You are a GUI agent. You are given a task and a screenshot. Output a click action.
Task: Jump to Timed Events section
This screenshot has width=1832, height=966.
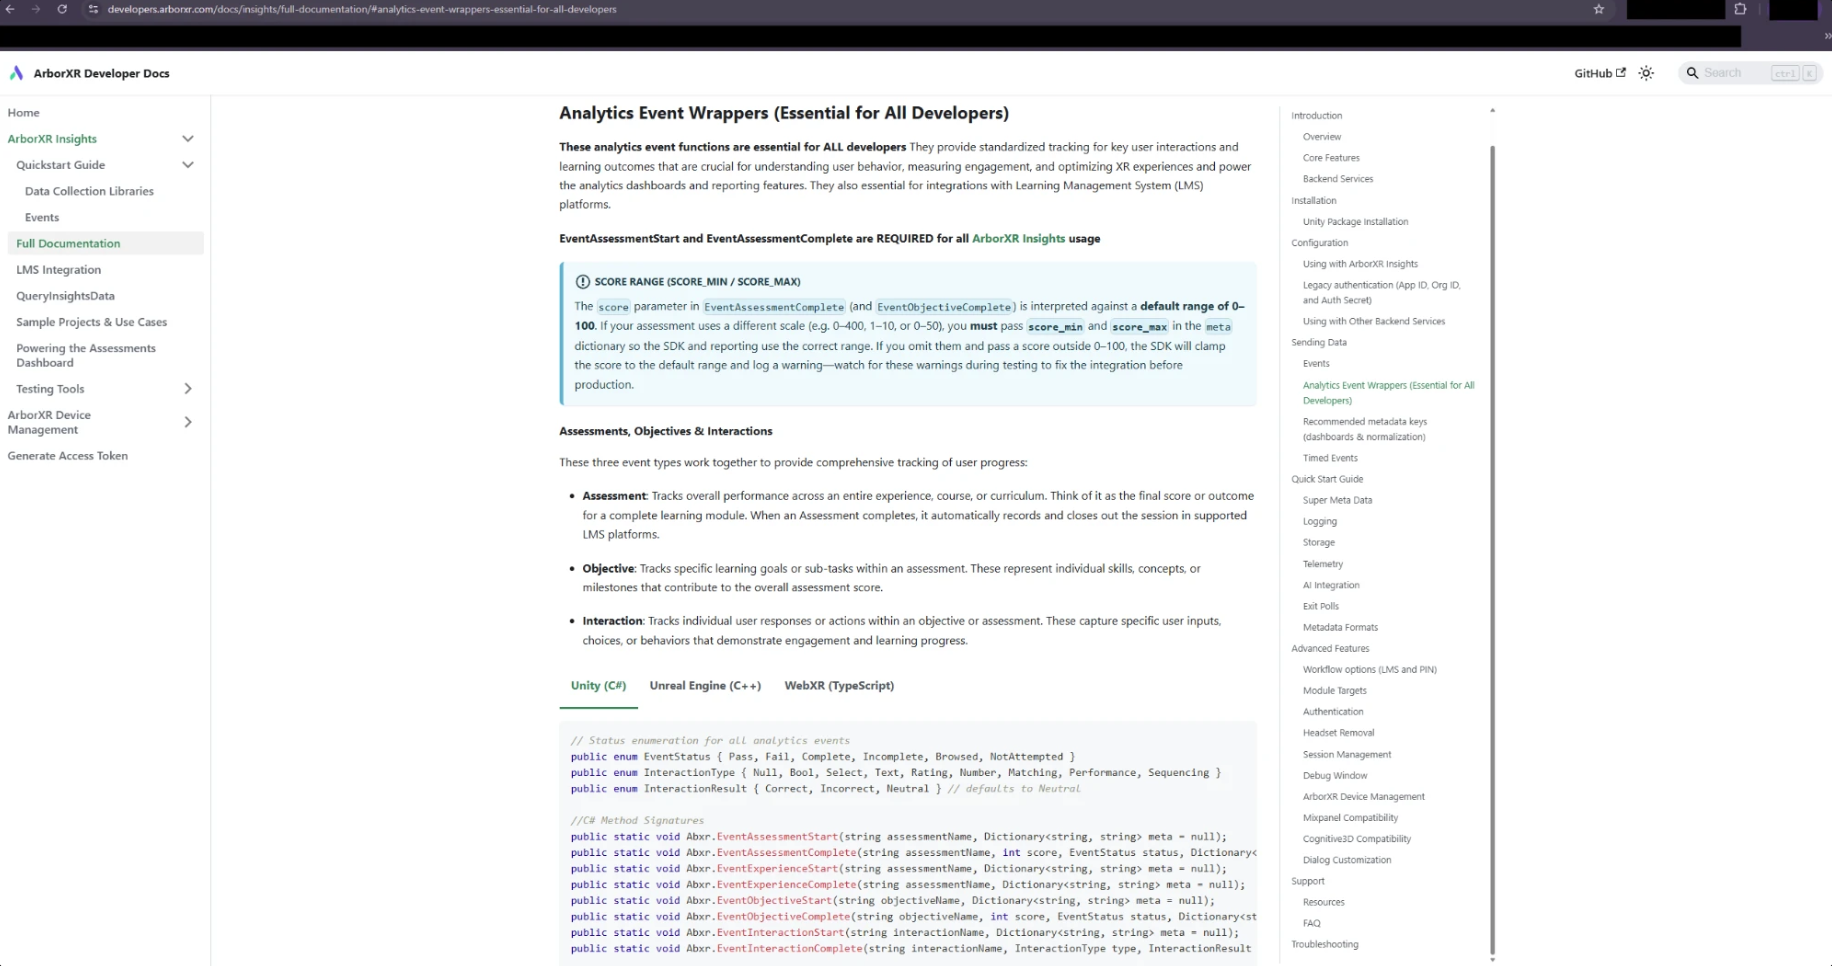1330,458
